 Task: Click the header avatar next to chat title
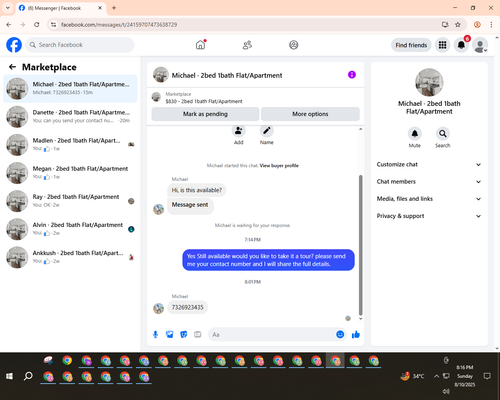coord(161,75)
